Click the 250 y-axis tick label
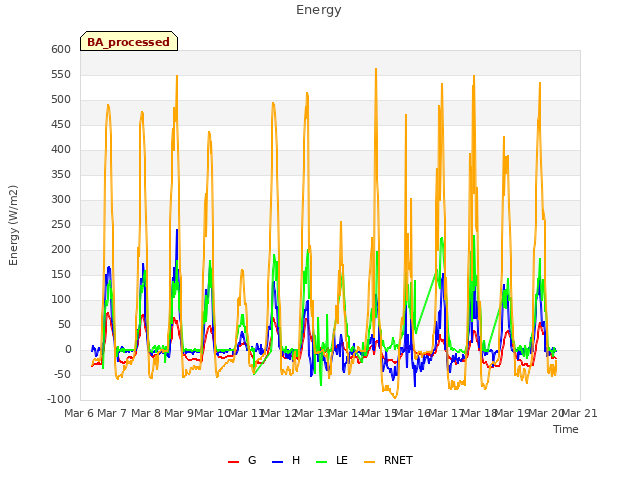 (61, 224)
